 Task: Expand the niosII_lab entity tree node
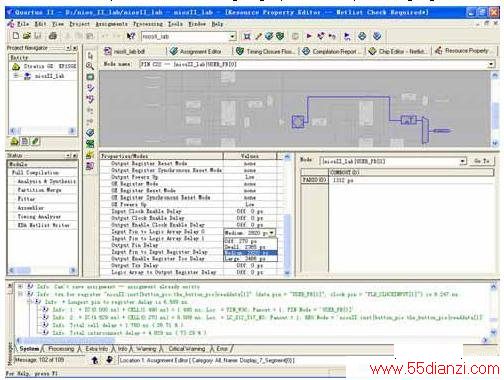click(x=15, y=76)
